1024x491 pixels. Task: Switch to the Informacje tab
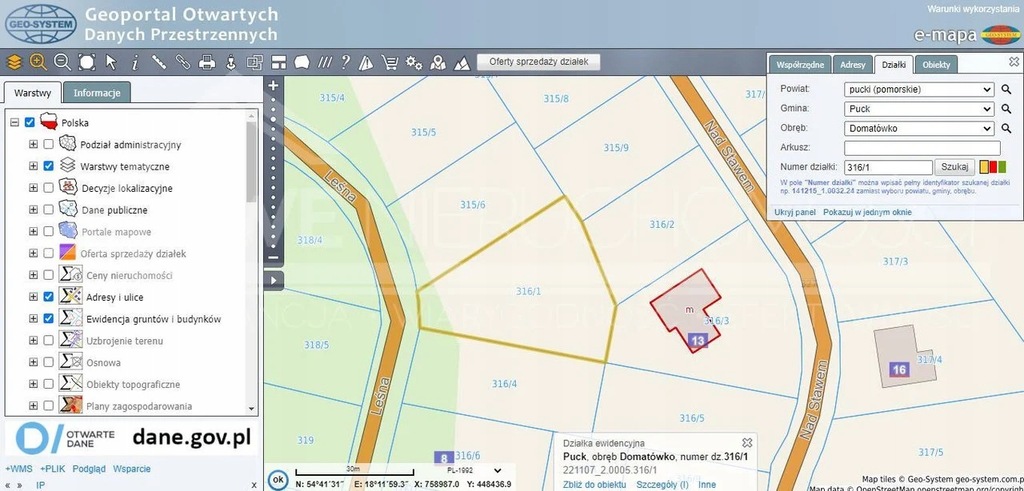97,93
